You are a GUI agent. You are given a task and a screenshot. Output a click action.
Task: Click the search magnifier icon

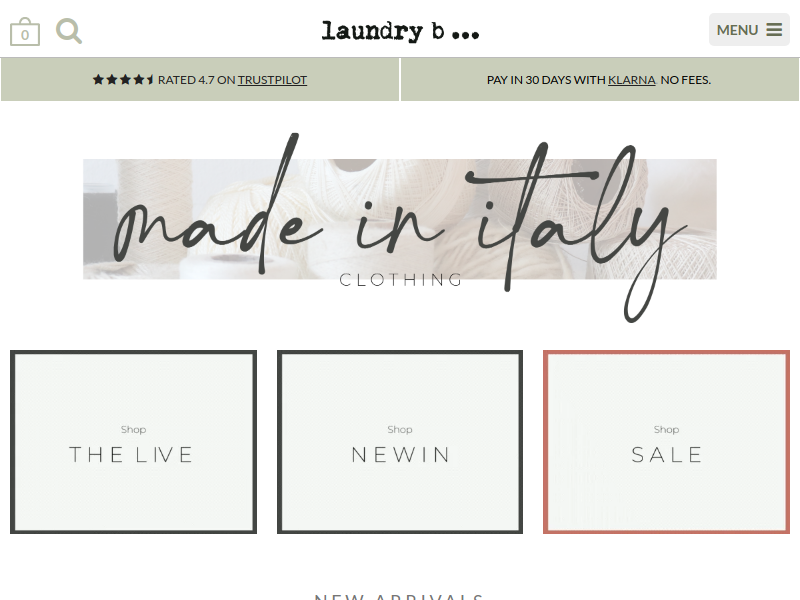pos(69,31)
